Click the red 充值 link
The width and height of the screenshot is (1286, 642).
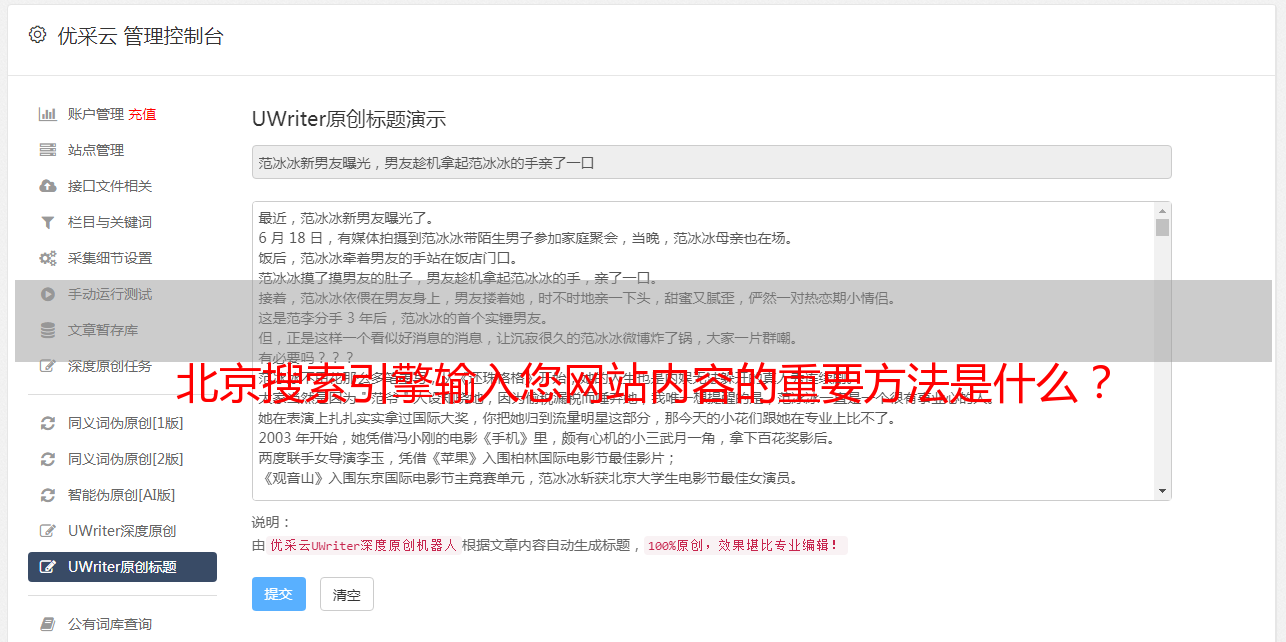[x=142, y=114]
